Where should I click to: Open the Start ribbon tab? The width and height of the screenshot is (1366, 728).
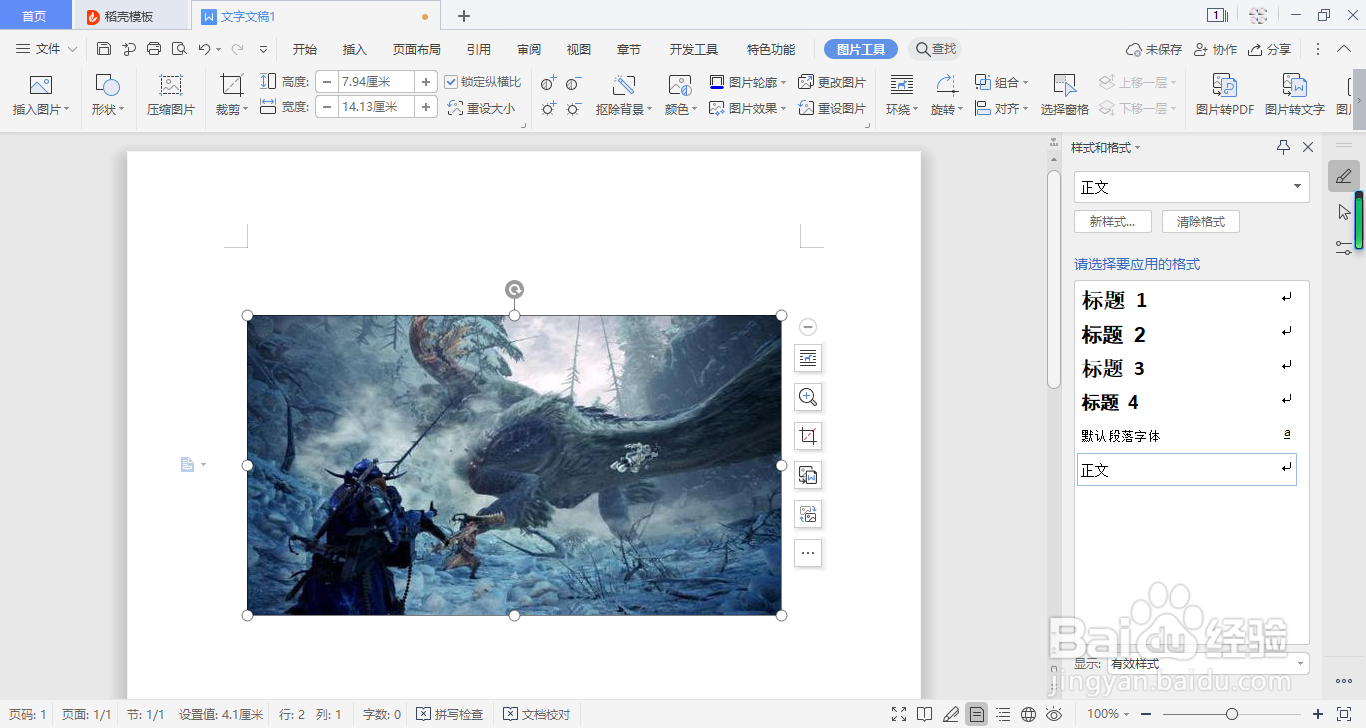point(305,49)
